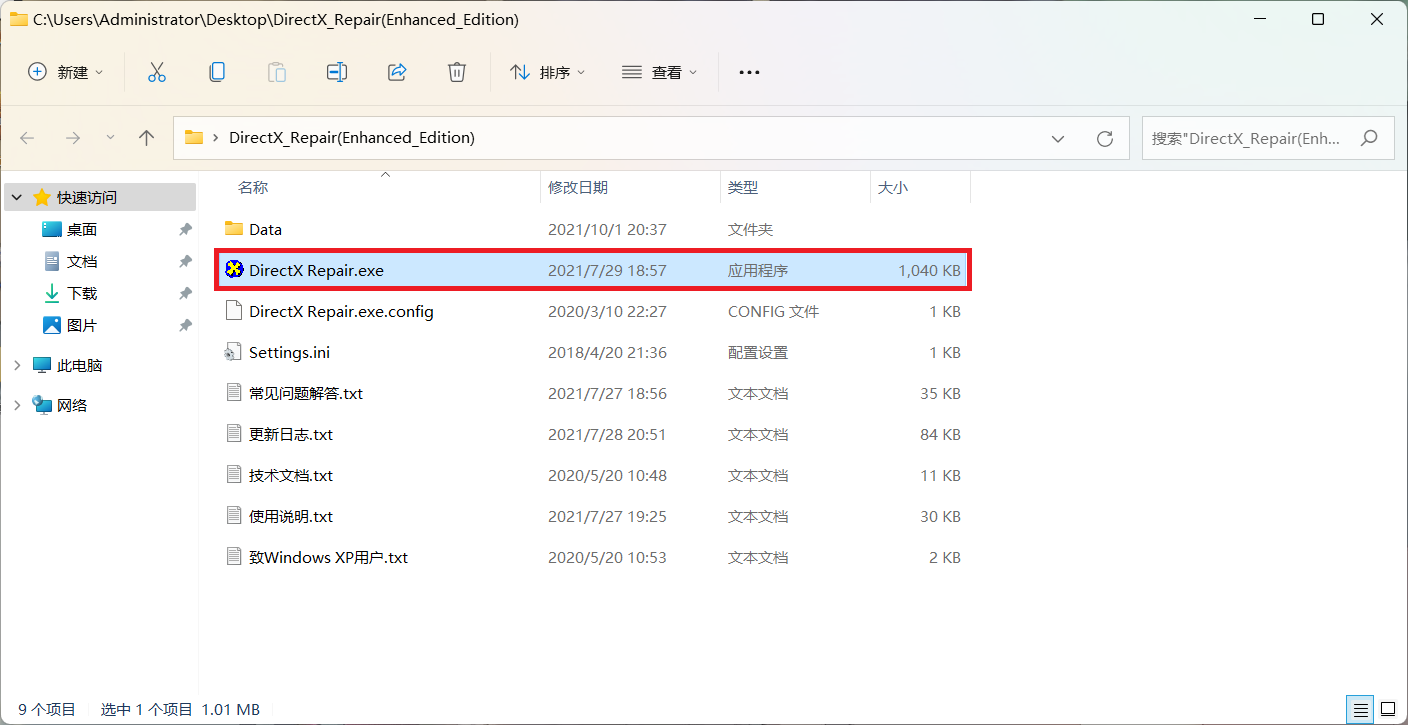This screenshot has width=1408, height=725.
Task: Click the Rename icon in toolbar
Action: pos(337,72)
